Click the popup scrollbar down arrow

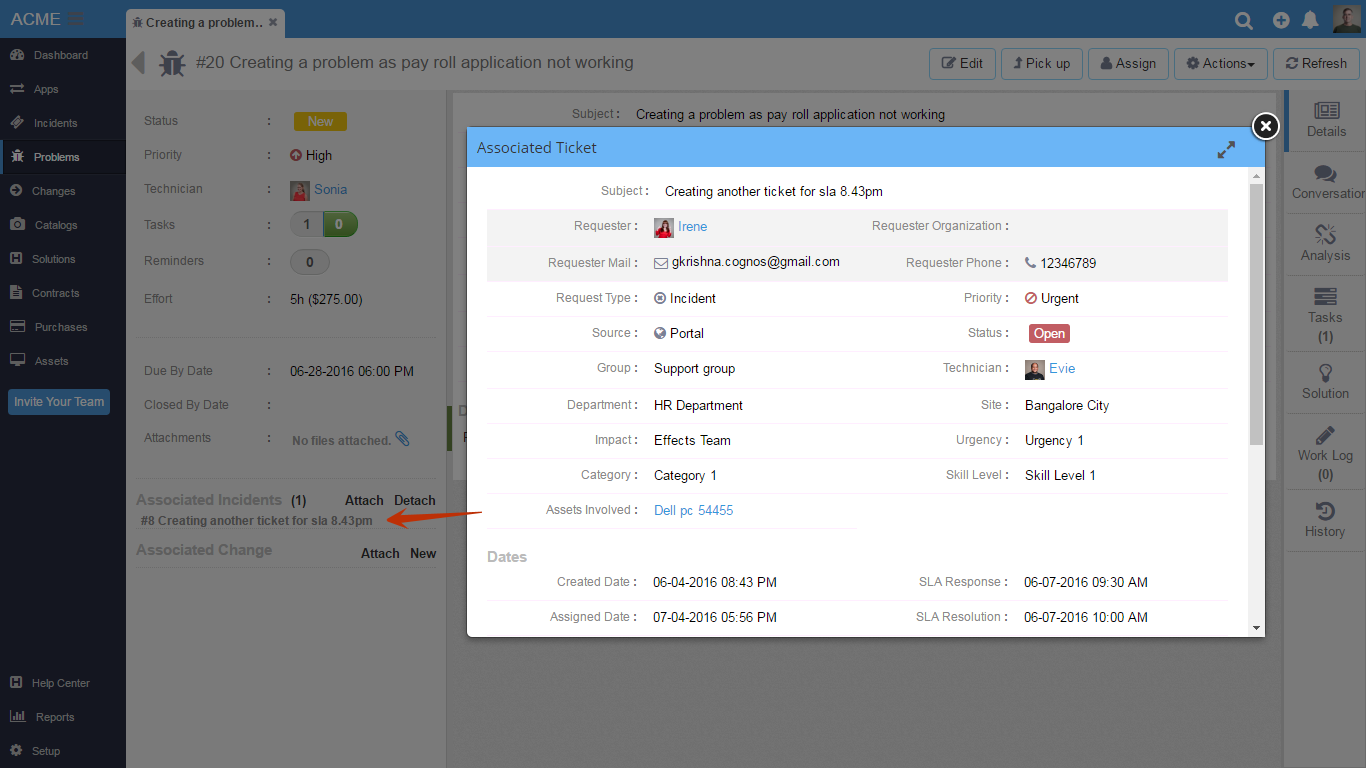(x=1257, y=628)
